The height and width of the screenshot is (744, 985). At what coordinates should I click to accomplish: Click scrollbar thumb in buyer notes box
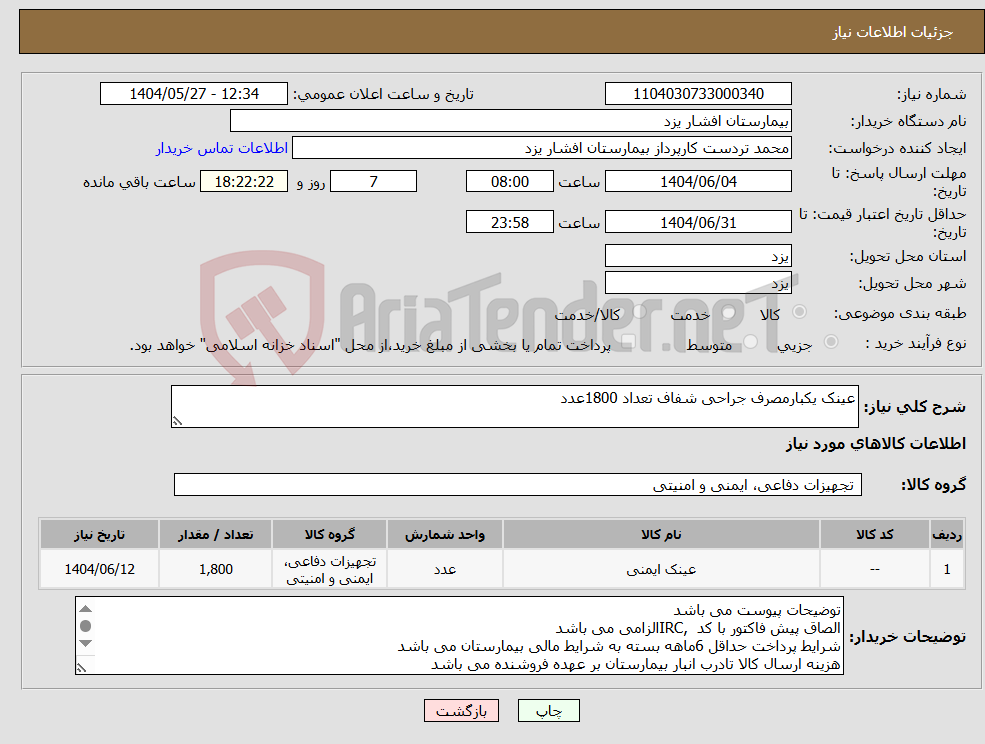tap(86, 626)
